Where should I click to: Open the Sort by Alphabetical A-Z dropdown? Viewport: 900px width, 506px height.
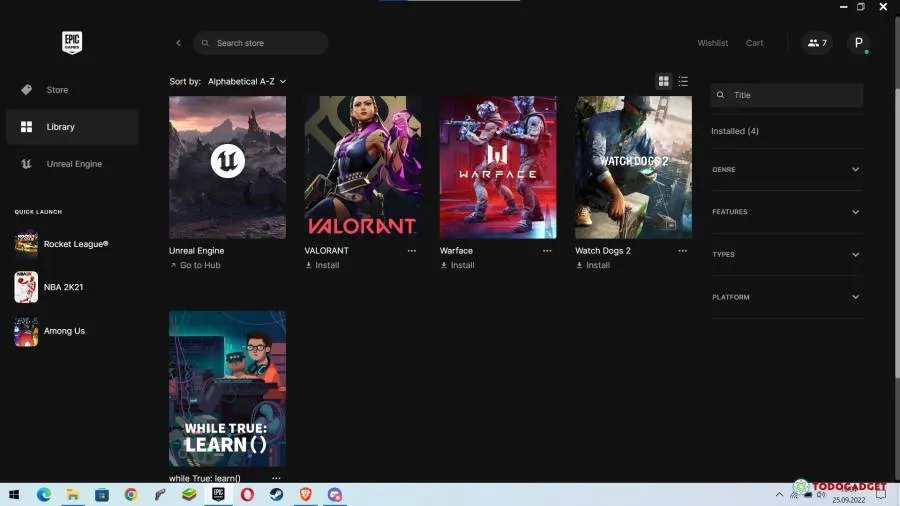pos(246,81)
